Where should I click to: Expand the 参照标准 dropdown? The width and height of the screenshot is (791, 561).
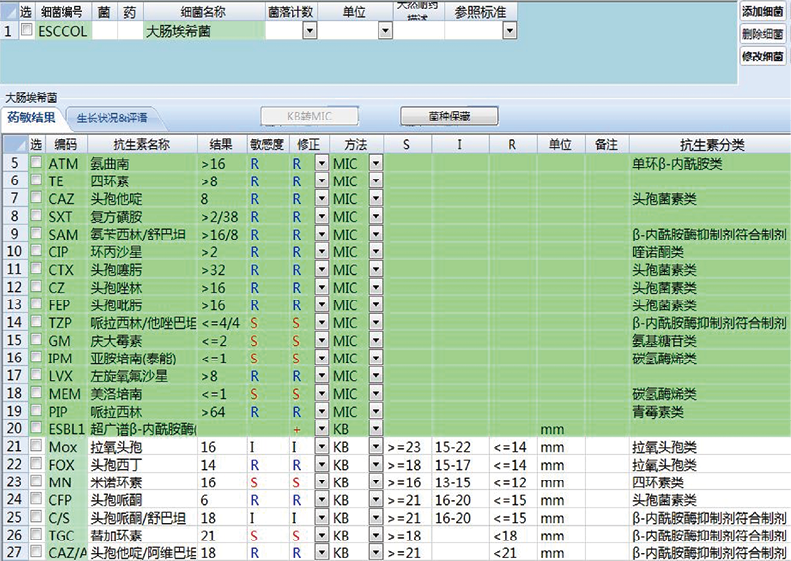[510, 31]
